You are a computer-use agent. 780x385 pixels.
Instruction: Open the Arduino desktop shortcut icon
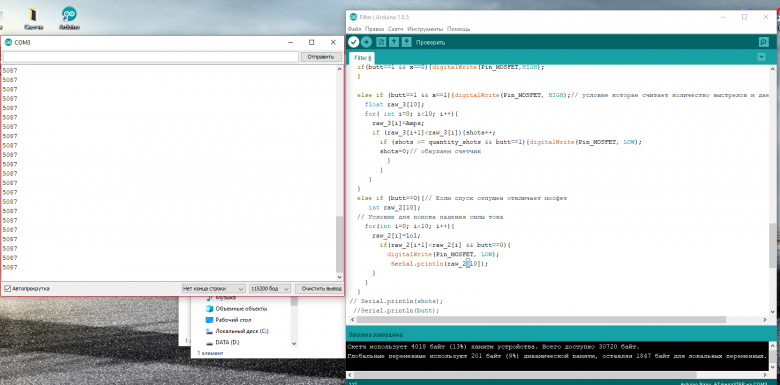[x=69, y=18]
